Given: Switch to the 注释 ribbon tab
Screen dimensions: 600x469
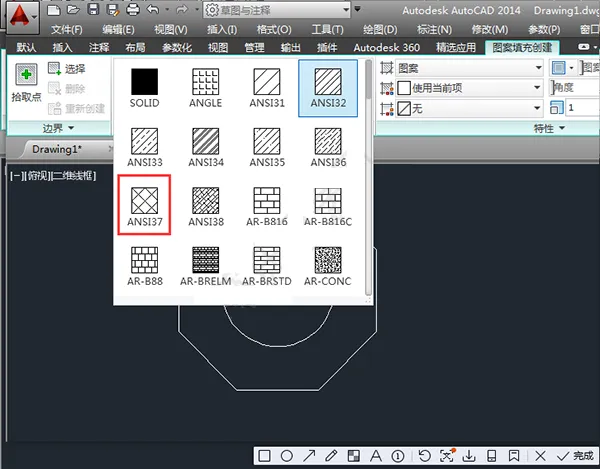Looking at the screenshot, I should coord(99,47).
